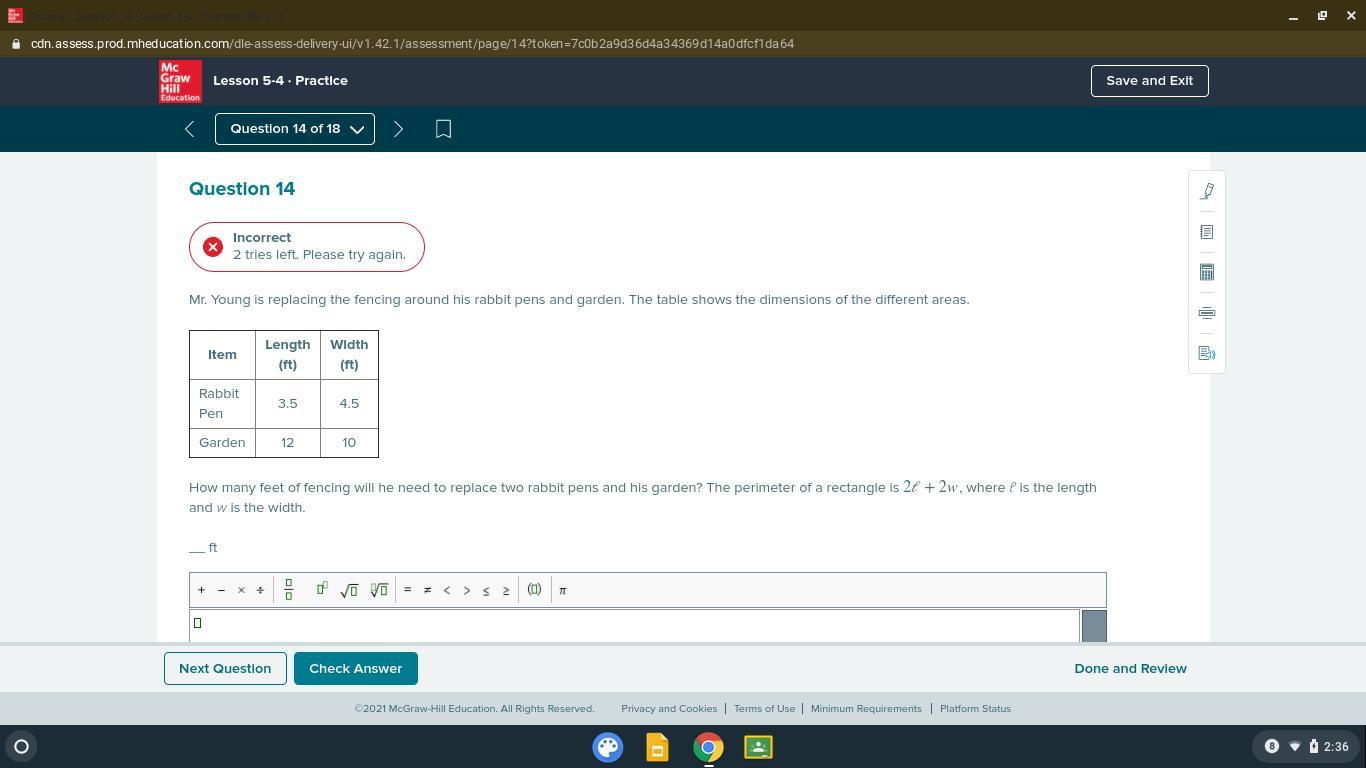The image size is (1366, 768).
Task: Insert a fraction template
Action: click(x=288, y=590)
